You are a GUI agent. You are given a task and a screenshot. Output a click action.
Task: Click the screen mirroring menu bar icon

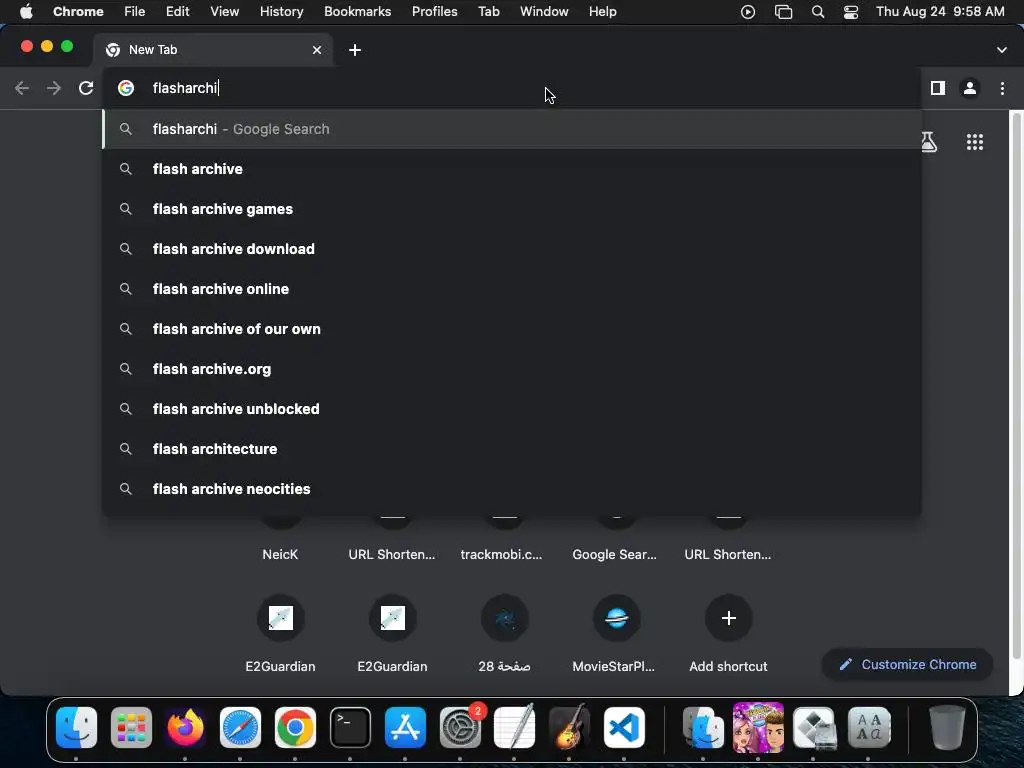click(783, 12)
